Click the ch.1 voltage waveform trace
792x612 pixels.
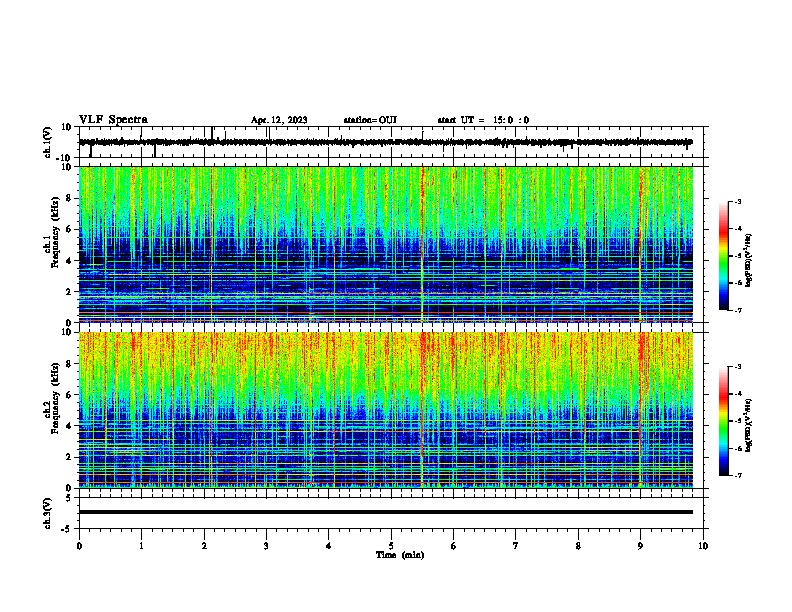(x=386, y=142)
